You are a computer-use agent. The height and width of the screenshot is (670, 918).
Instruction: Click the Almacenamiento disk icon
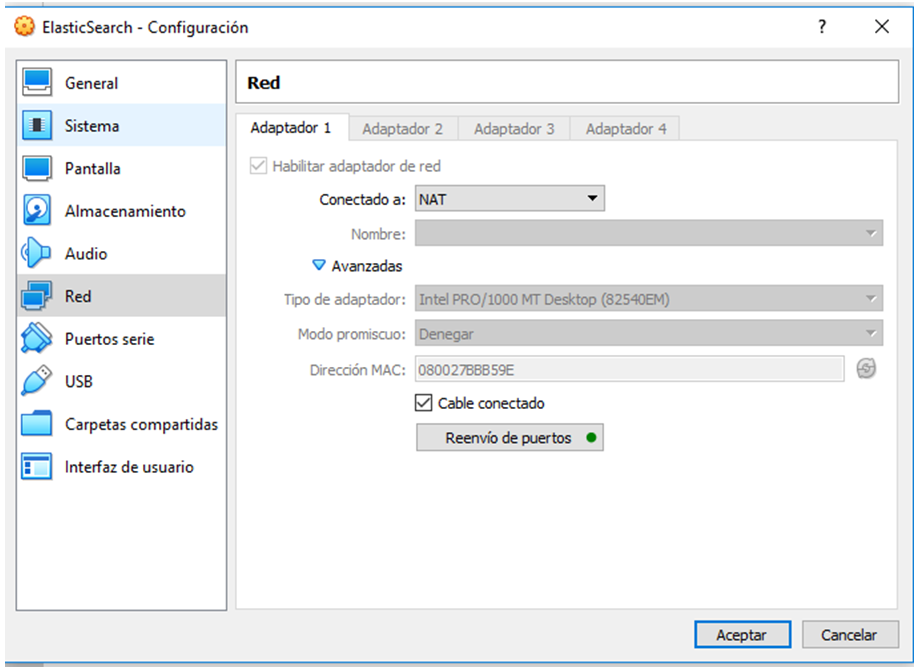tap(37, 210)
